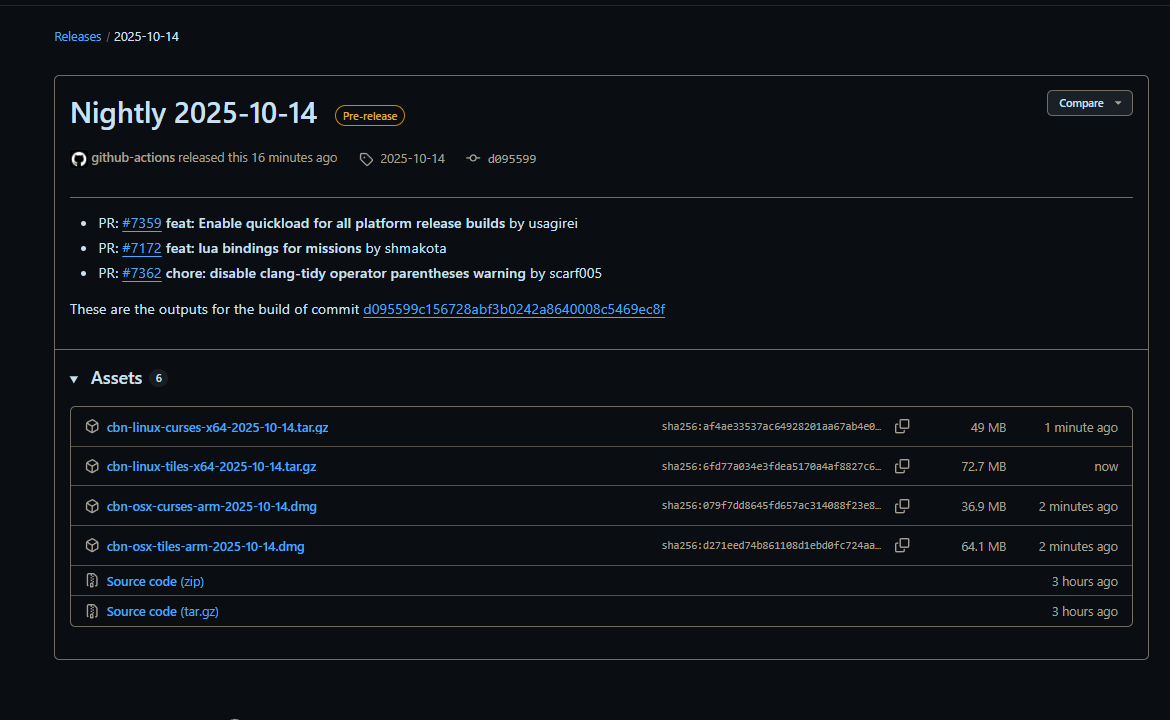Screen dimensions: 1170x720
Task: Click the sha256:6fd77a034e3f... hash text
Action: 771,466
